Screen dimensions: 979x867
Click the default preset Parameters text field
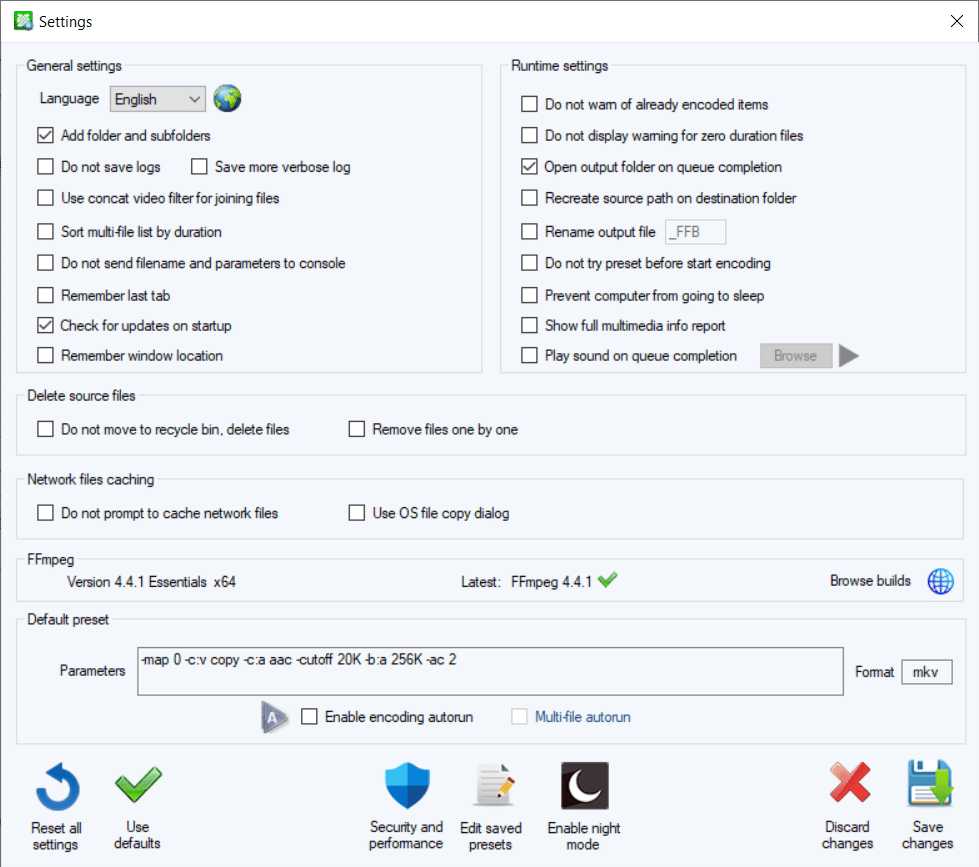pyautogui.click(x=490, y=671)
